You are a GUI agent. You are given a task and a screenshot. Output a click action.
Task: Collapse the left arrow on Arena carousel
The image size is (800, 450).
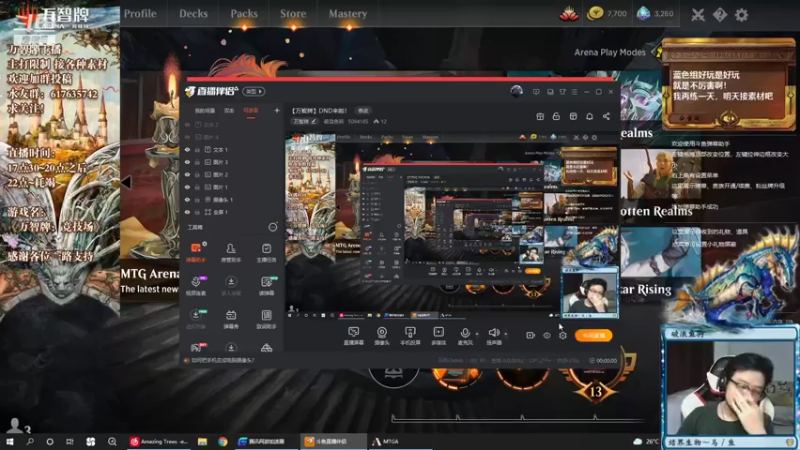(126, 182)
